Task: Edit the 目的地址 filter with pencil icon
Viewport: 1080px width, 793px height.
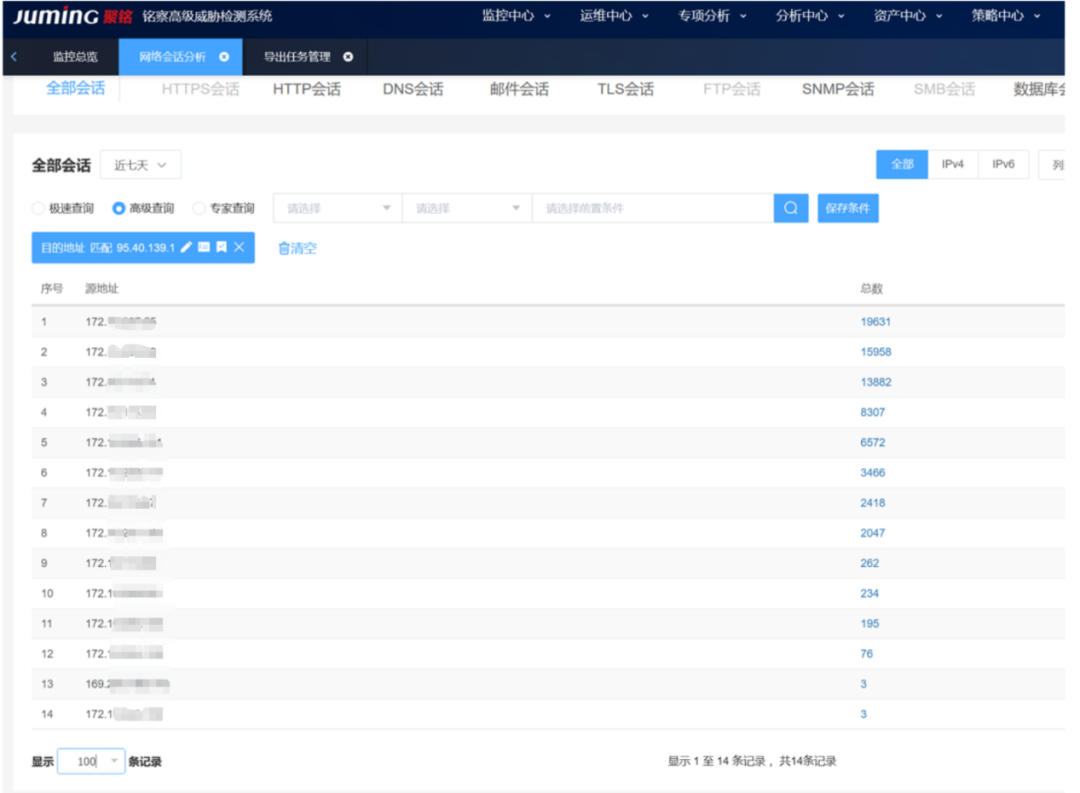Action: (x=186, y=247)
